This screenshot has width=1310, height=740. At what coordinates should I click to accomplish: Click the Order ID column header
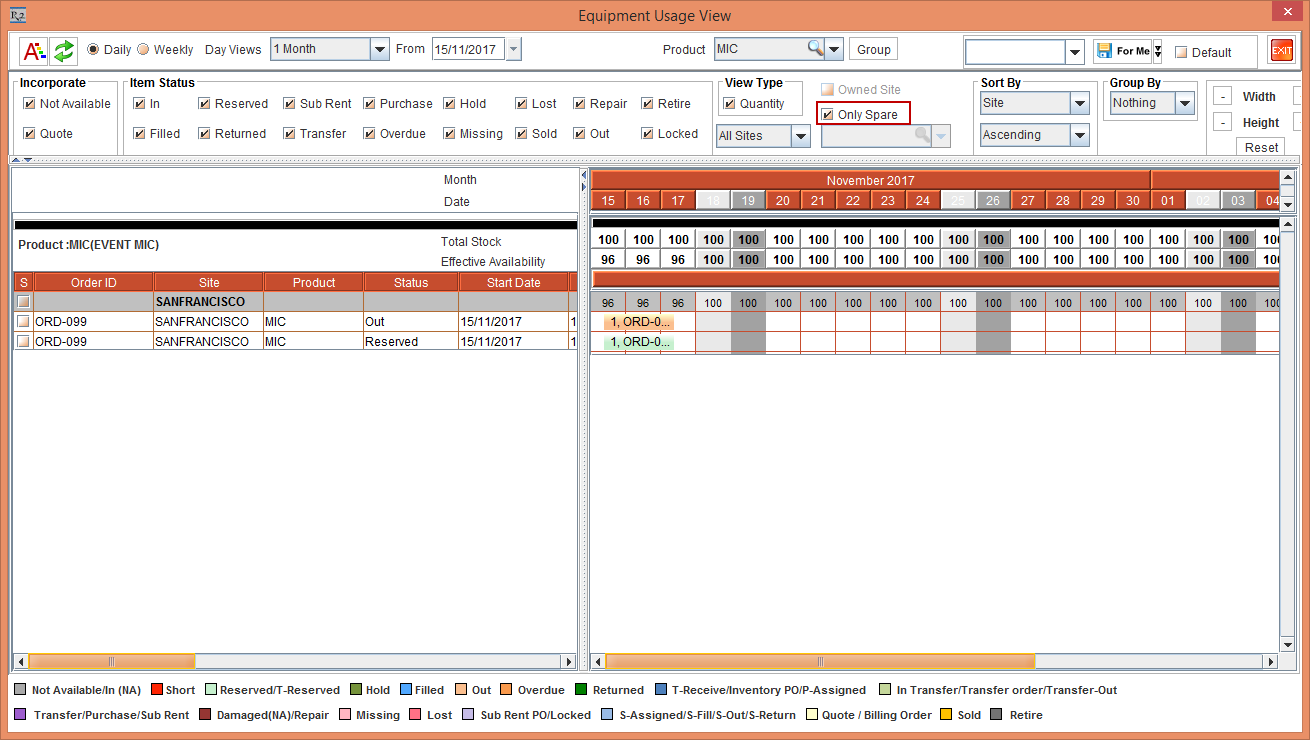pos(93,283)
